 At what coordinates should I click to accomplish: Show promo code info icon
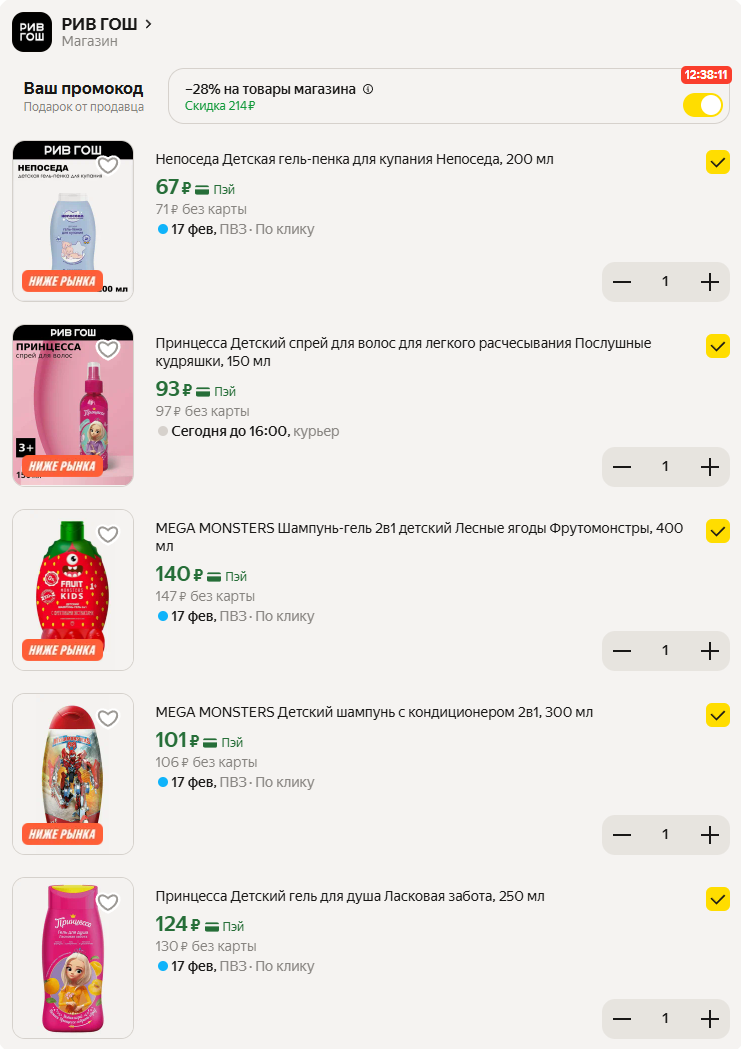pos(368,89)
